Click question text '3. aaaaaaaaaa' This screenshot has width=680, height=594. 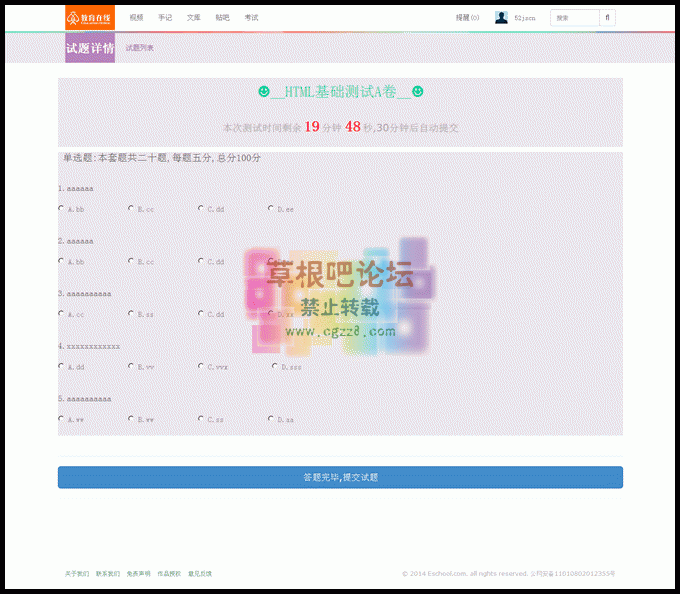pos(85,294)
